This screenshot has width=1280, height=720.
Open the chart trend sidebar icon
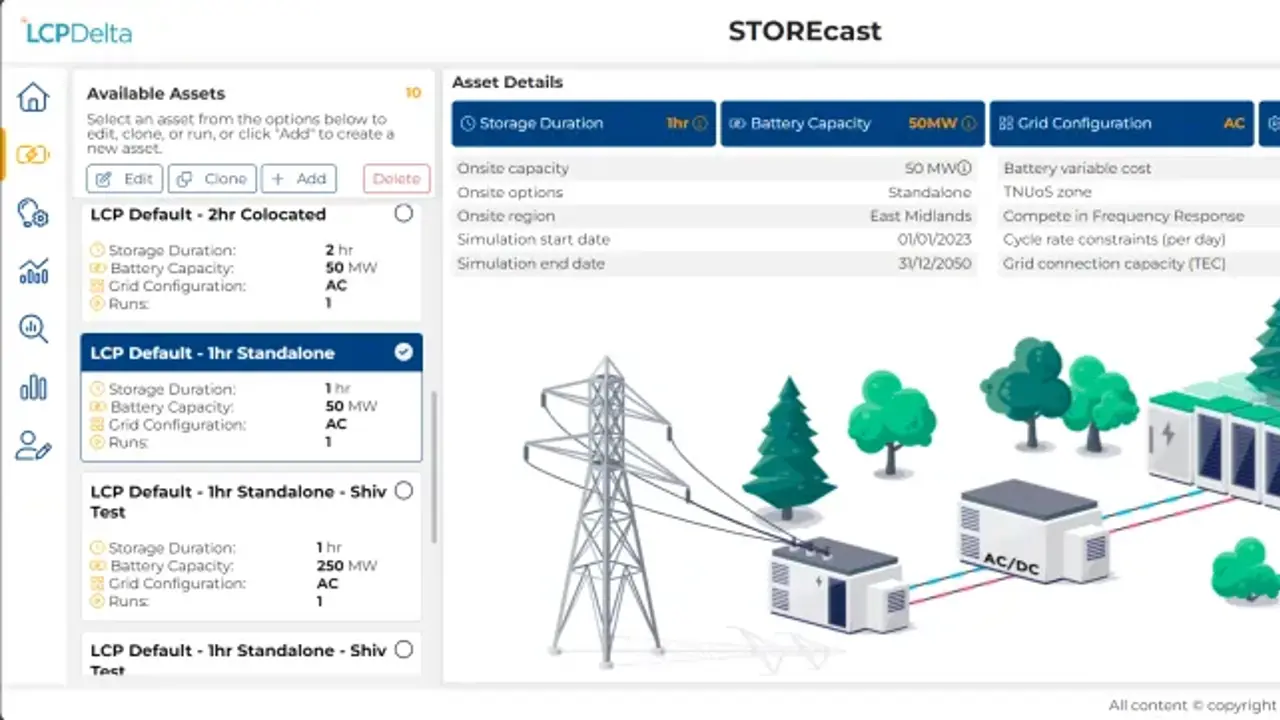[33, 270]
